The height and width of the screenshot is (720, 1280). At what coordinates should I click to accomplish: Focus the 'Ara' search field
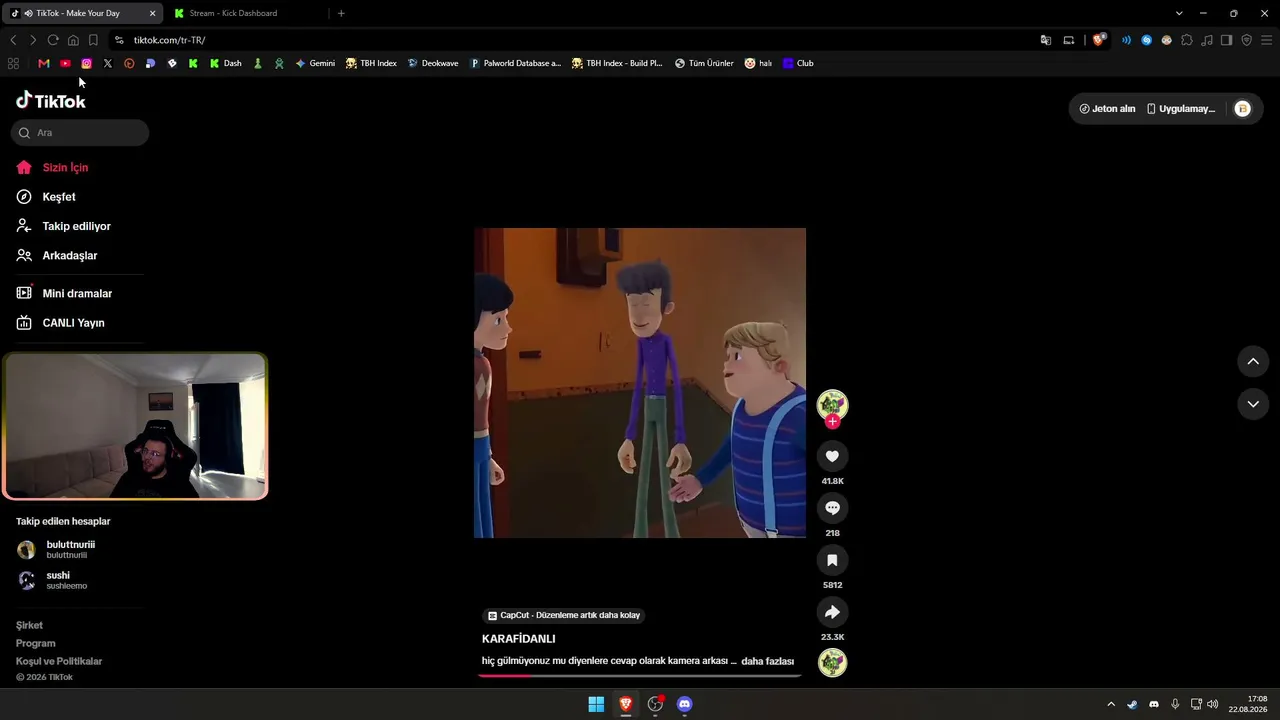pos(80,132)
